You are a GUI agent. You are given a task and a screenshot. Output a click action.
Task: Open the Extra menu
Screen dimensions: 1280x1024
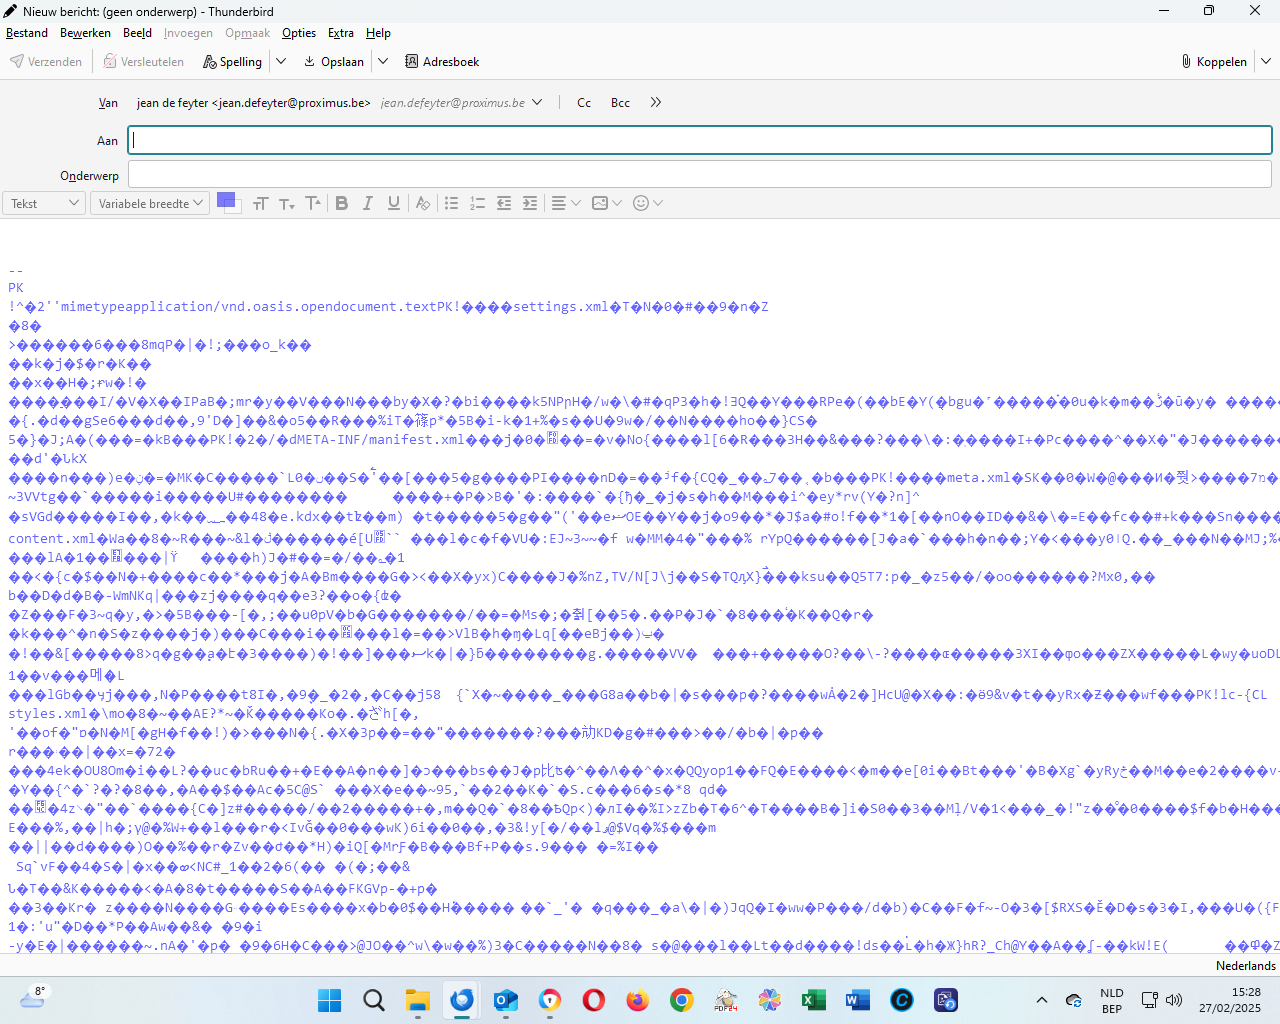[x=341, y=33]
